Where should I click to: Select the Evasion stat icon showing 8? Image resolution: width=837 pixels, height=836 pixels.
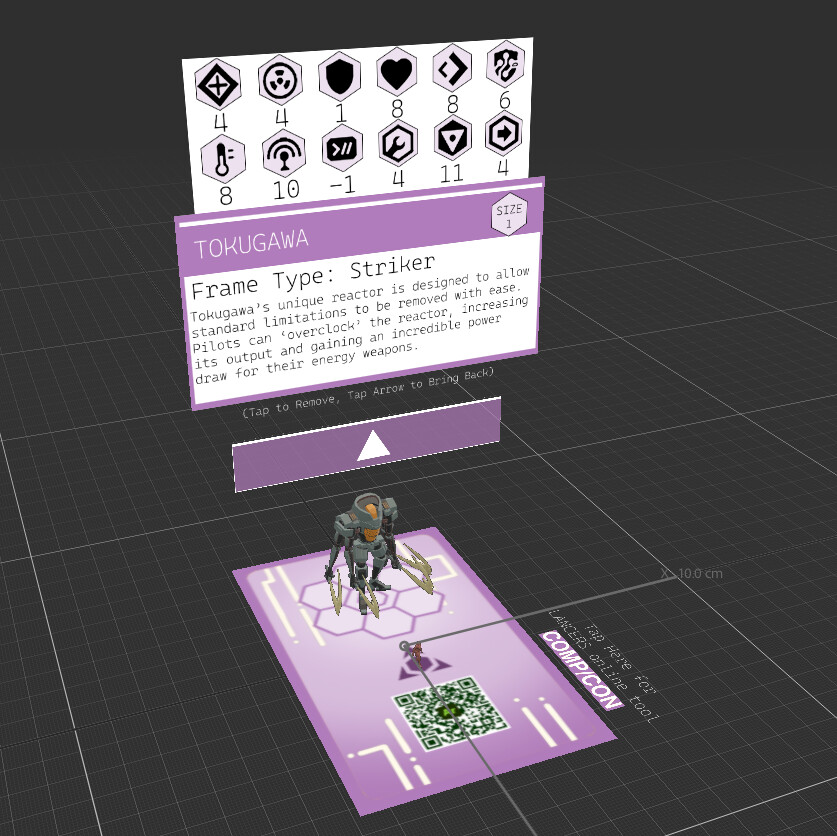tap(452, 68)
